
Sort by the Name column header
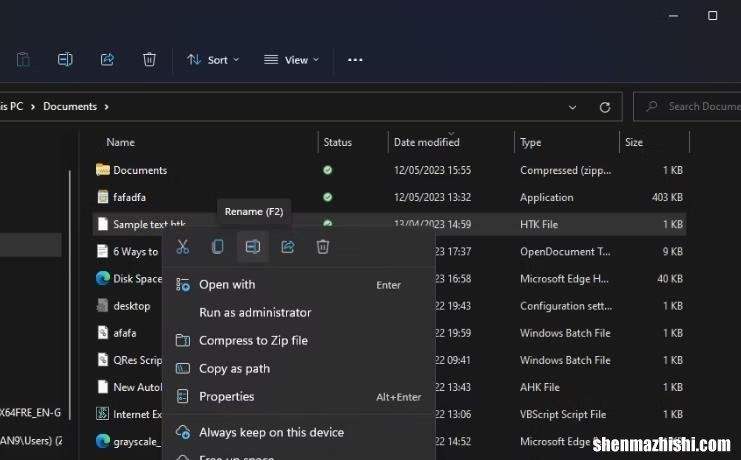(x=121, y=142)
